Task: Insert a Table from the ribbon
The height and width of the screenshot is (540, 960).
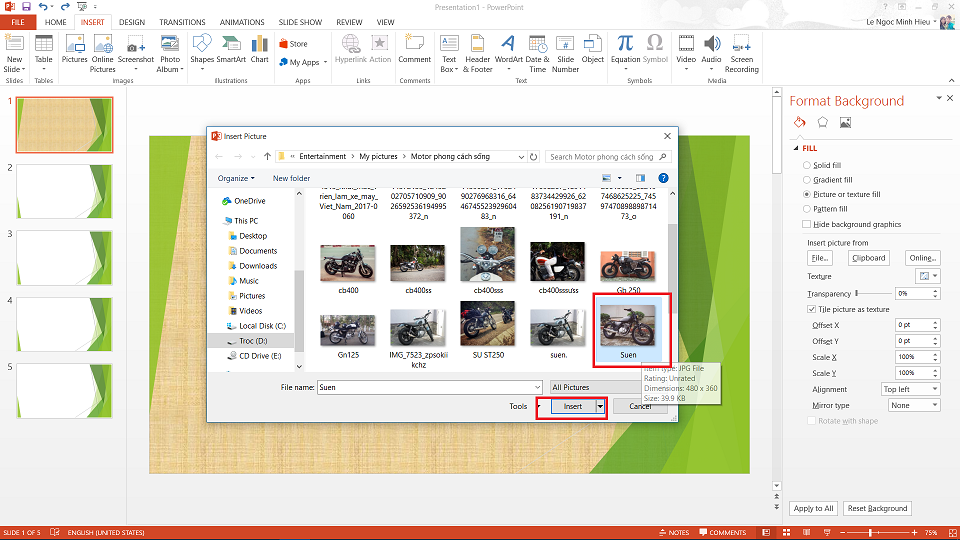Action: [x=43, y=53]
